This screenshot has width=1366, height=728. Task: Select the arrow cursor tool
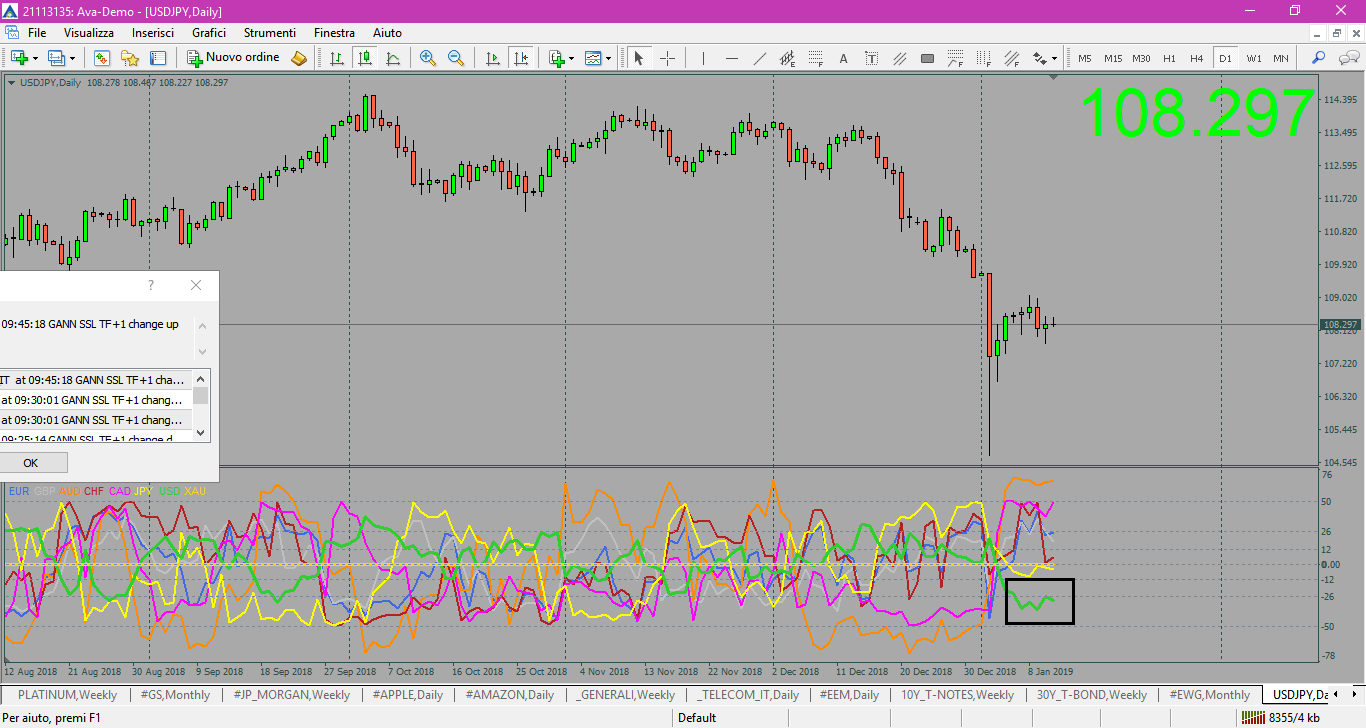point(639,58)
